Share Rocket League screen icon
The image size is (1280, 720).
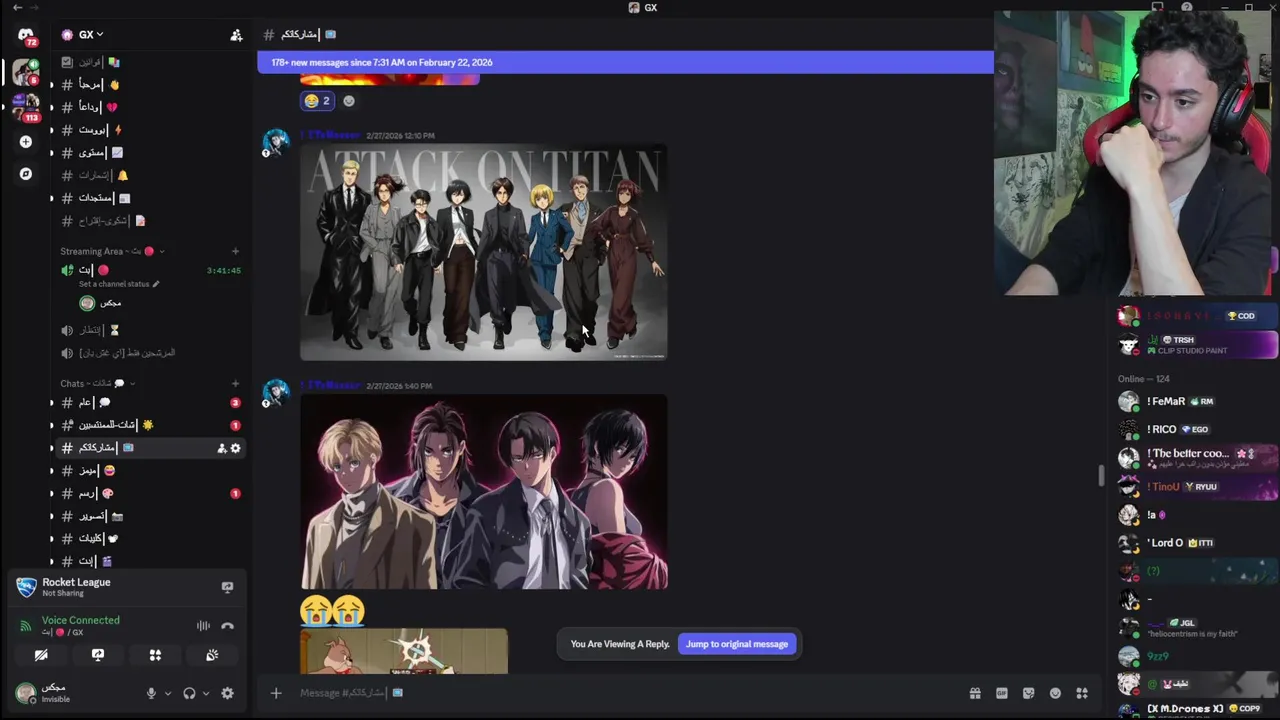click(227, 587)
